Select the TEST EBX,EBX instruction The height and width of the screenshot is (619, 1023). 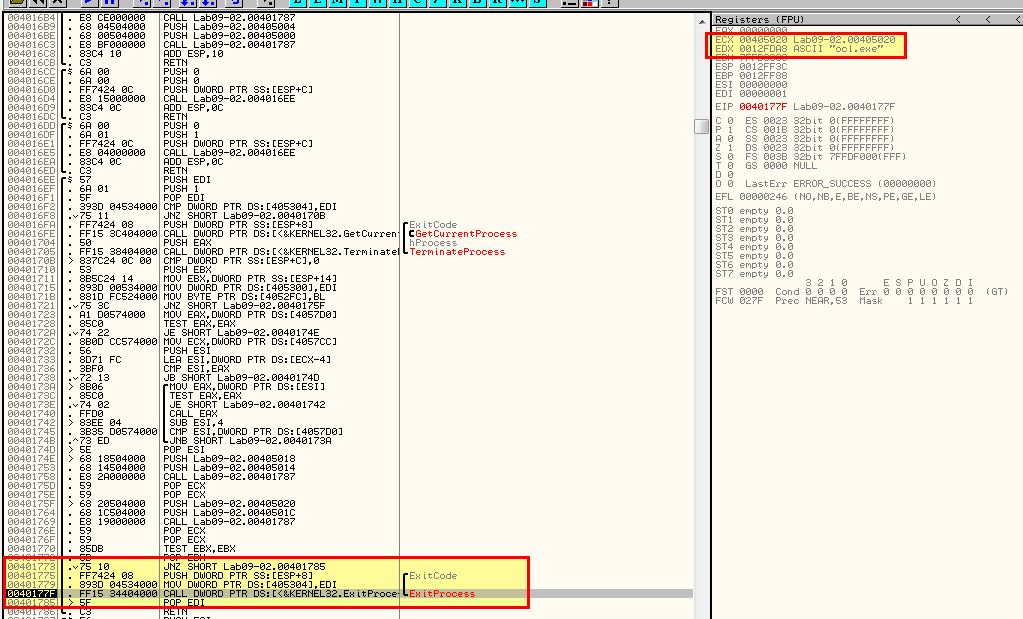point(199,549)
